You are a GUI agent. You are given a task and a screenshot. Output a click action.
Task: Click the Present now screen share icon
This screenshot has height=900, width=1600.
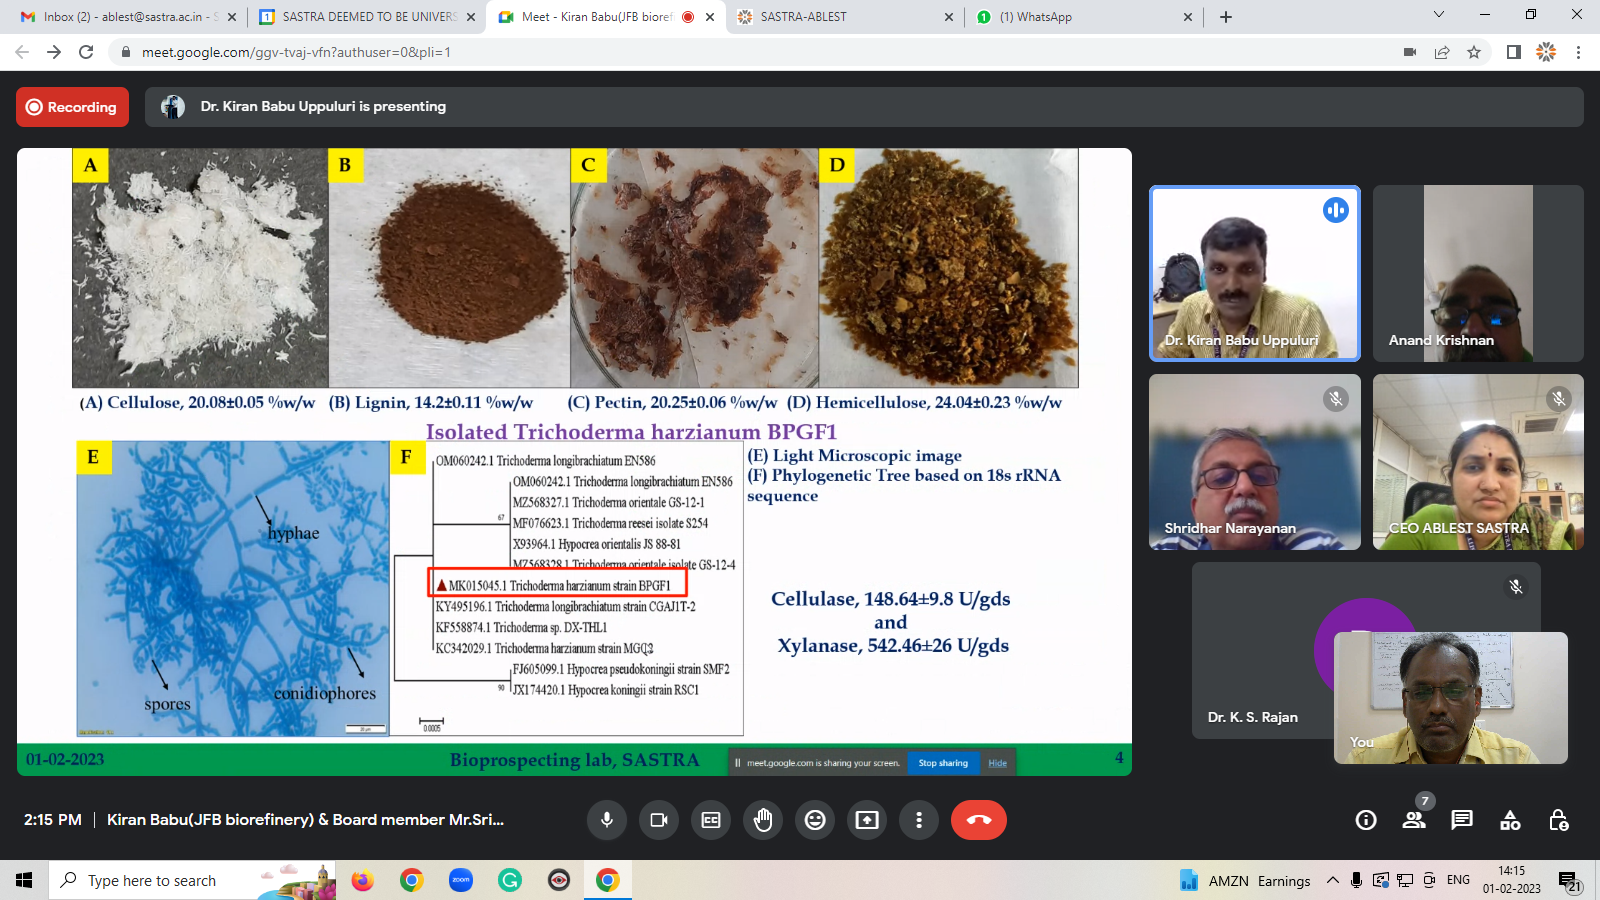click(867, 820)
